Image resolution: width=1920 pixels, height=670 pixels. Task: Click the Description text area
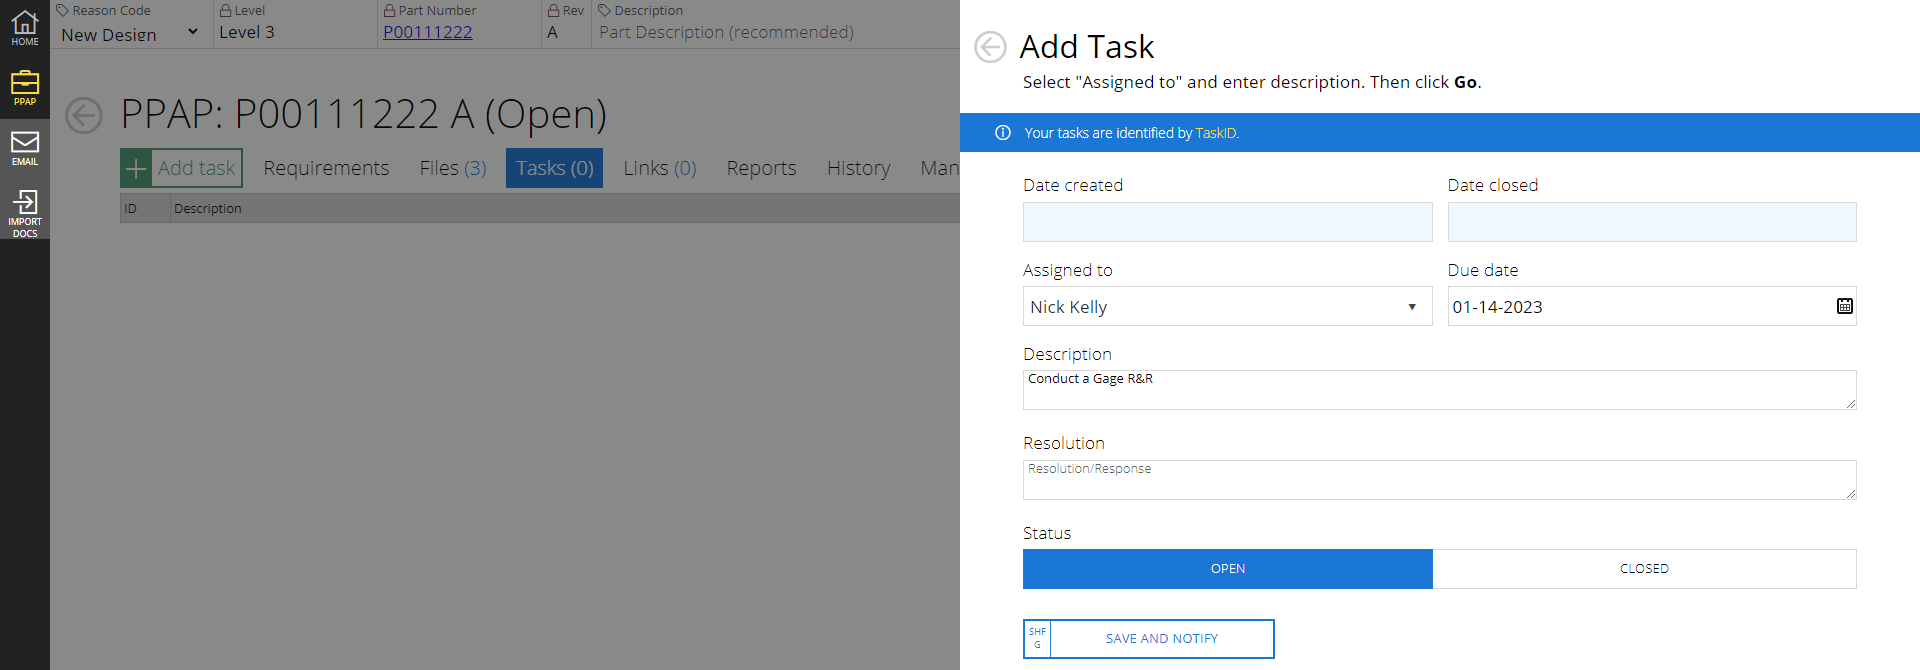click(1439, 390)
